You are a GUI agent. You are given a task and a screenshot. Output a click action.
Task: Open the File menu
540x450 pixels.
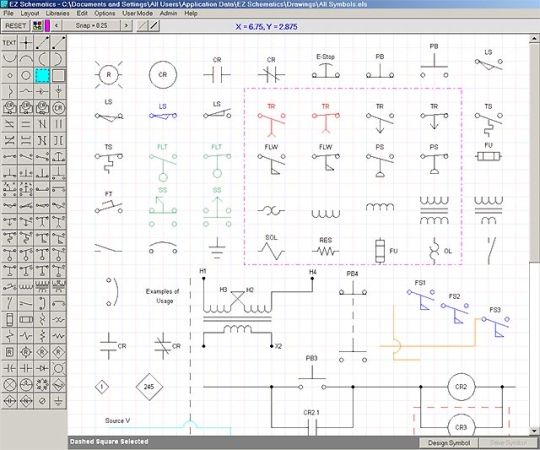click(8, 13)
